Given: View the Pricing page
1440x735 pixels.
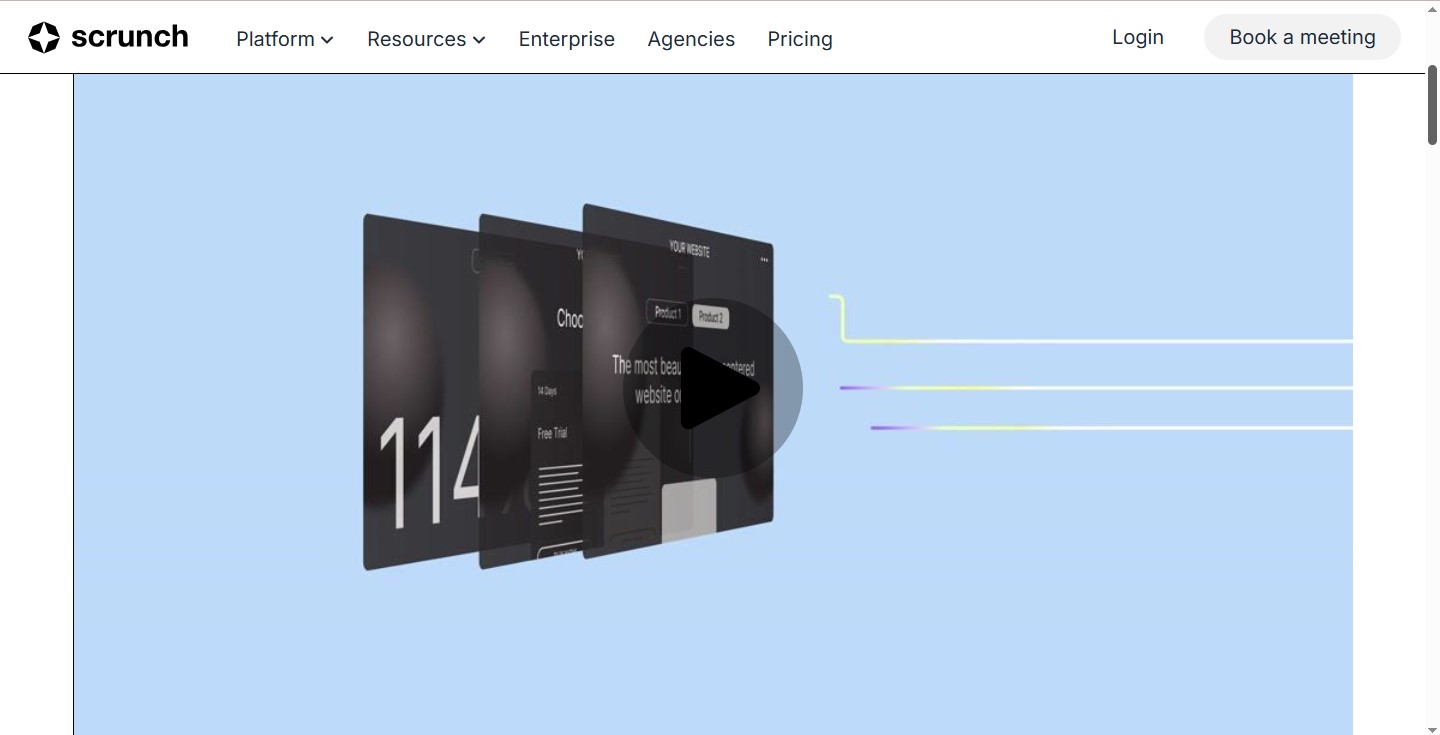Looking at the screenshot, I should [x=800, y=39].
